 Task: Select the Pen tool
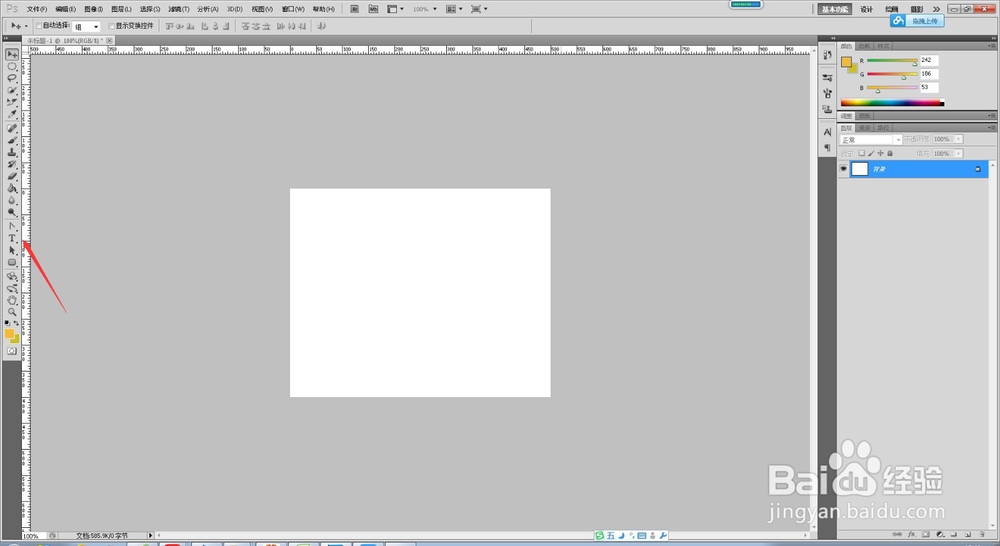point(12,226)
